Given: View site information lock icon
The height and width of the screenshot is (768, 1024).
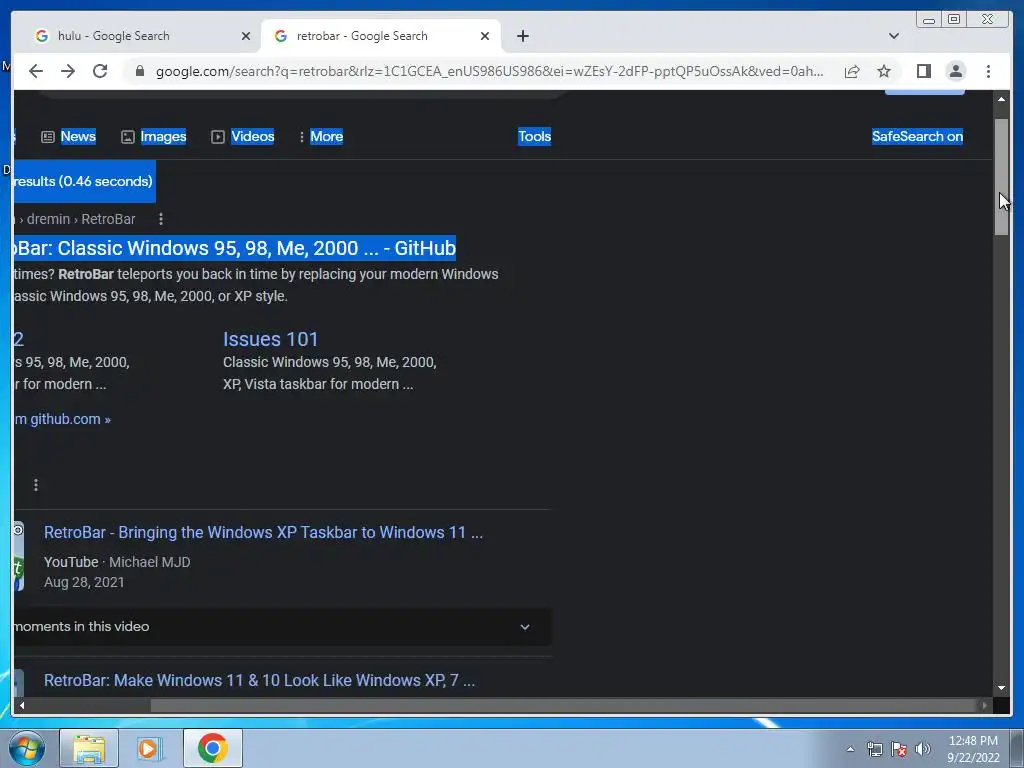Looking at the screenshot, I should click(x=139, y=71).
